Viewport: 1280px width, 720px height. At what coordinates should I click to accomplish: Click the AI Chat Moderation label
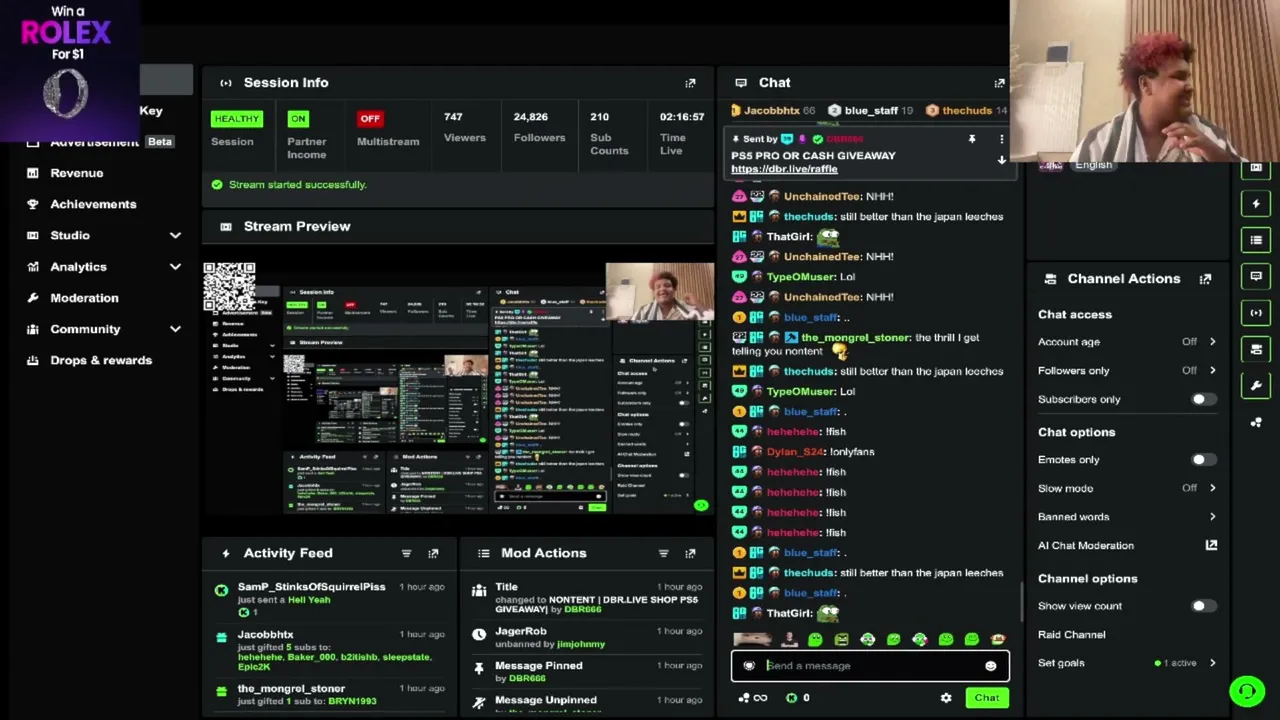(1086, 546)
